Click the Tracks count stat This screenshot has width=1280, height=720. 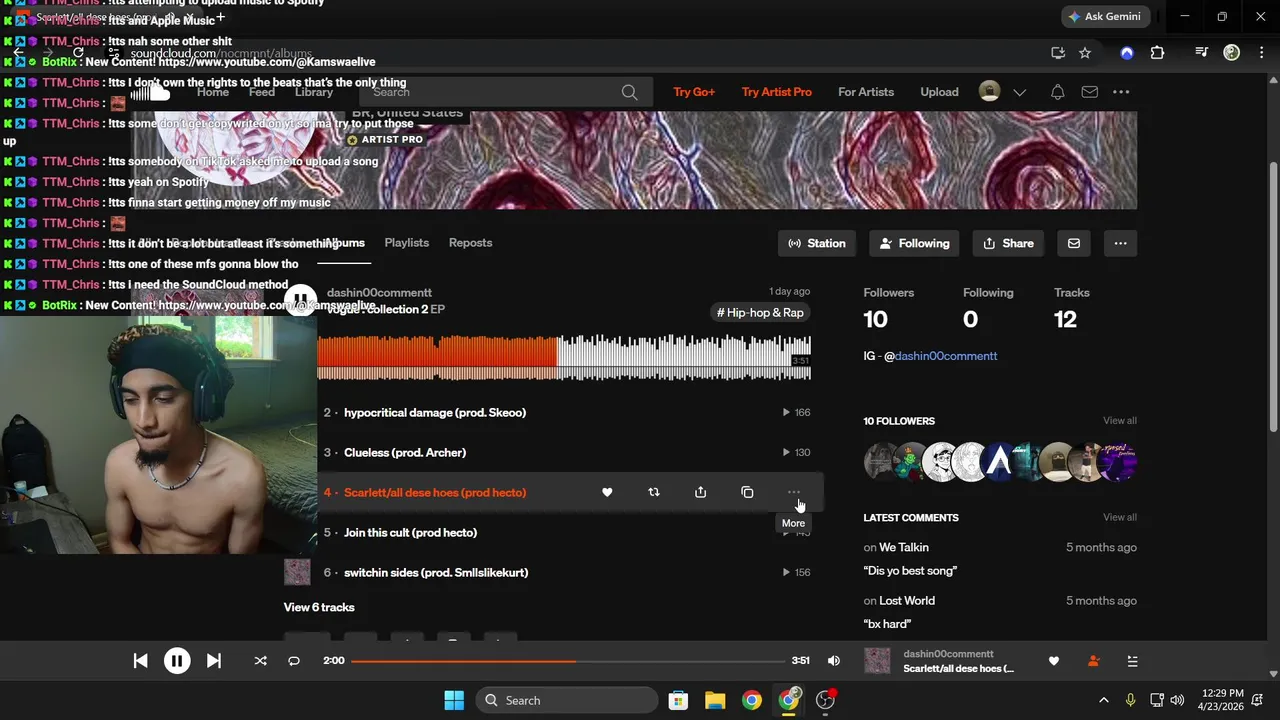pos(1072,308)
